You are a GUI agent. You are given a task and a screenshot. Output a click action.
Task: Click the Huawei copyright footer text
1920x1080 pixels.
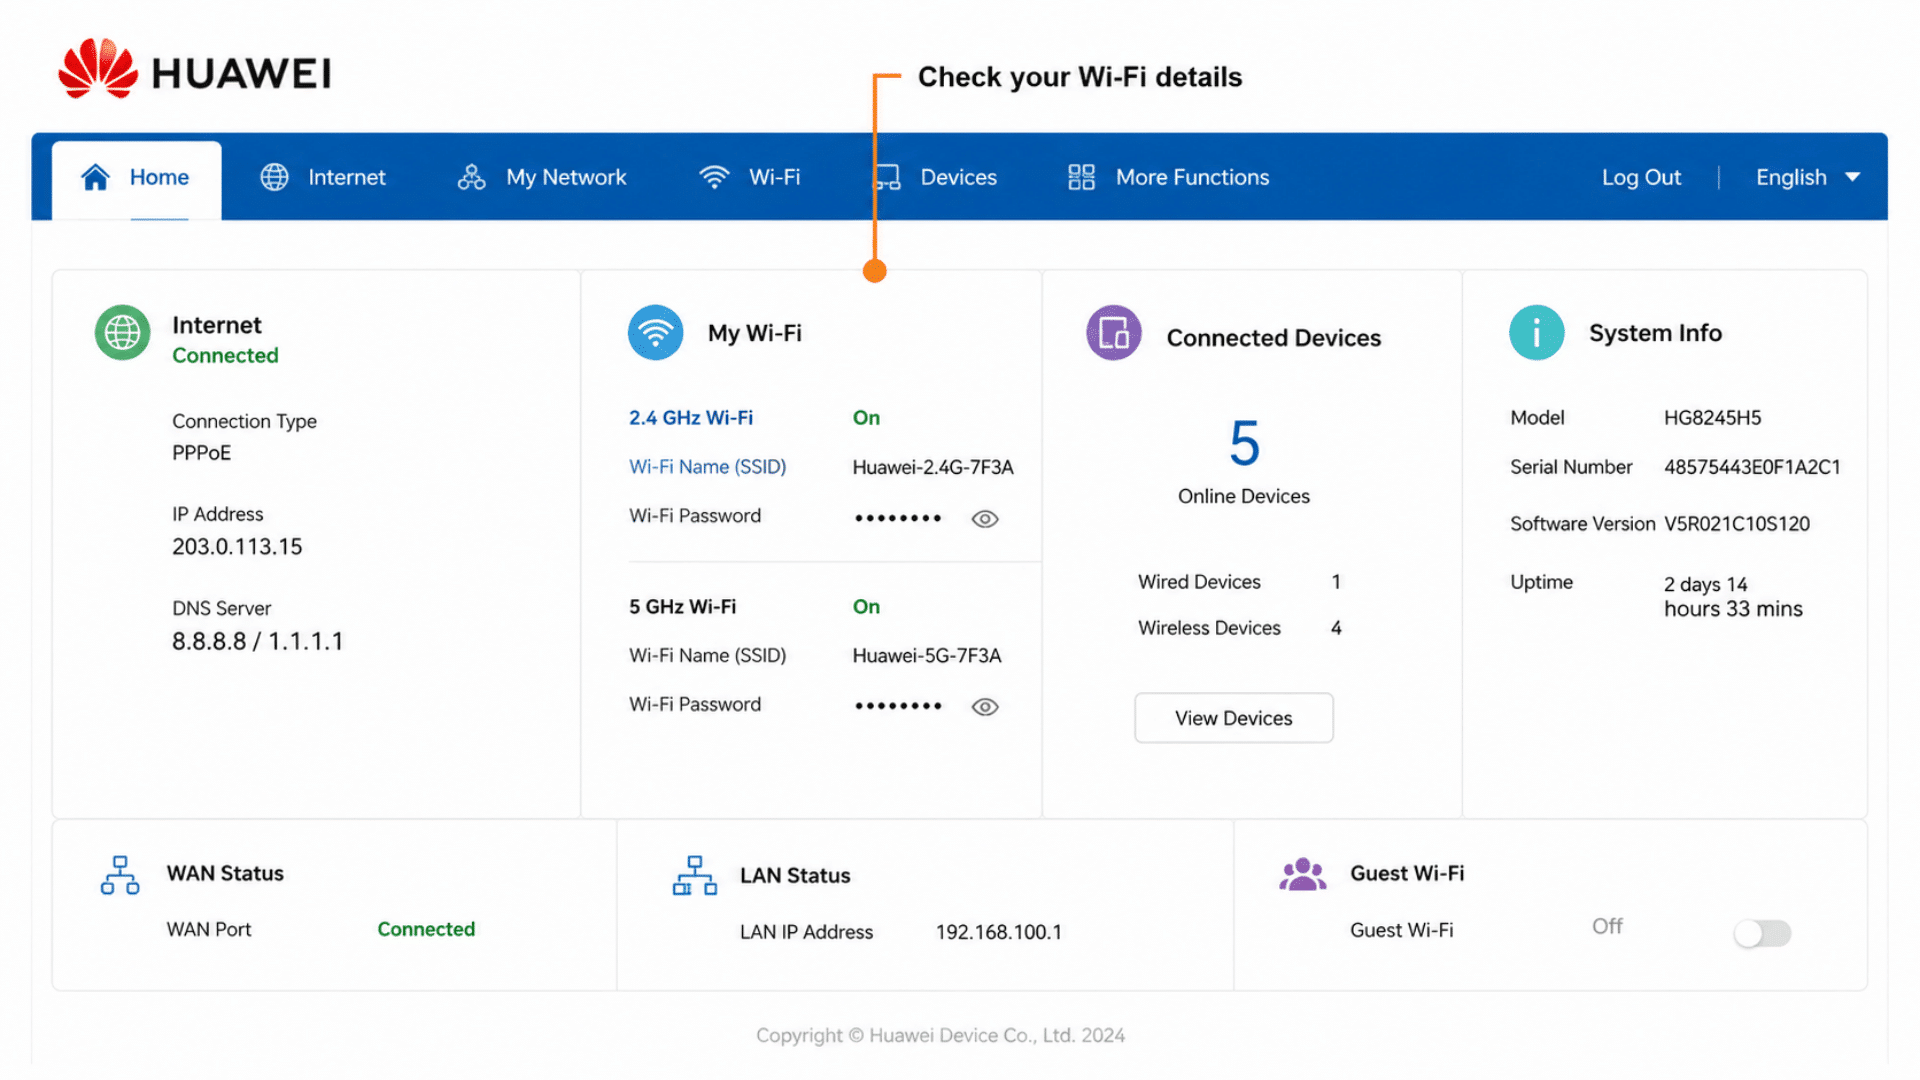(940, 1035)
